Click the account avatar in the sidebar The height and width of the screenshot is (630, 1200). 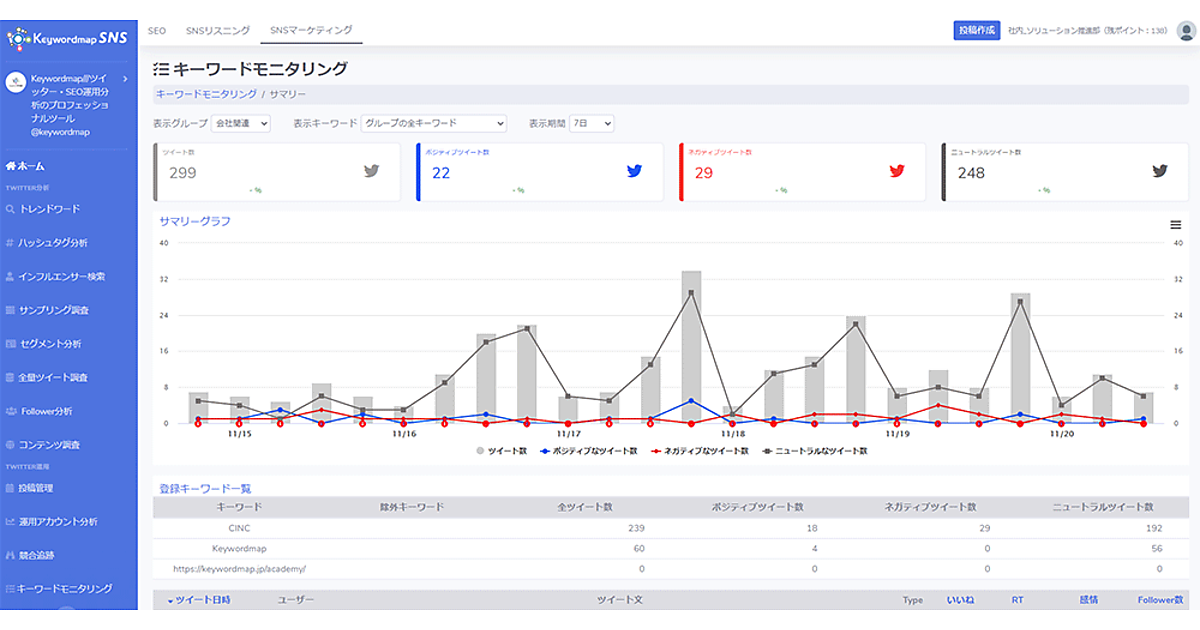(16, 83)
